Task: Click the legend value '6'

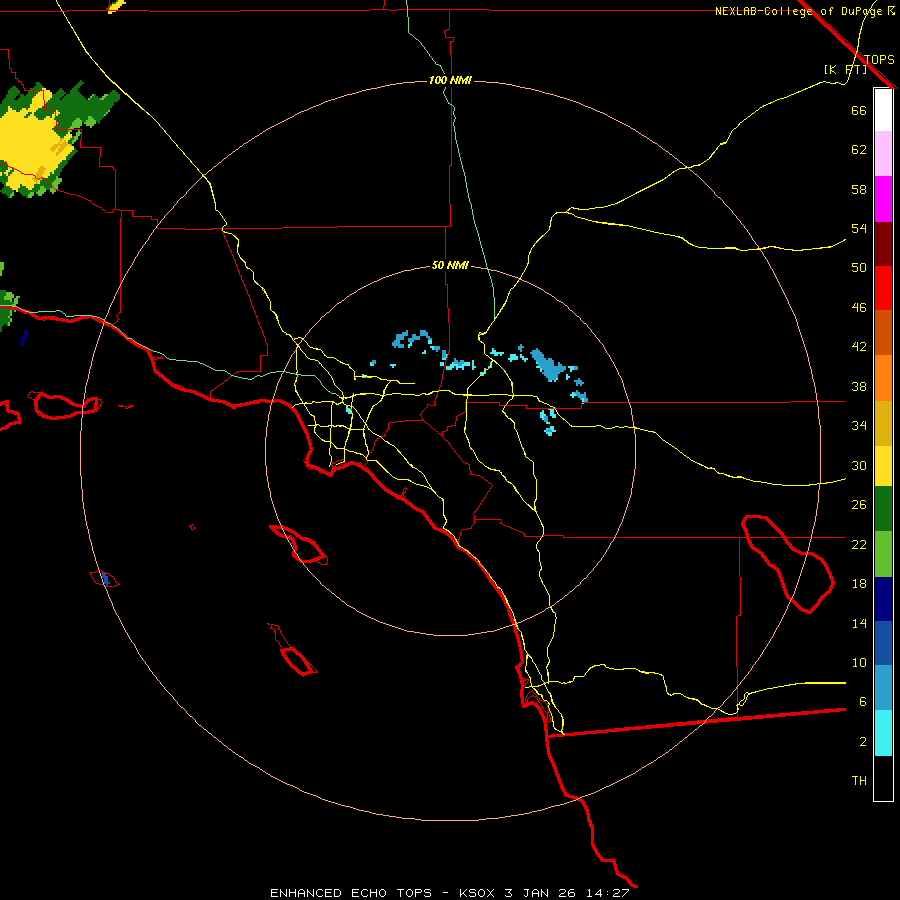Action: (x=862, y=702)
